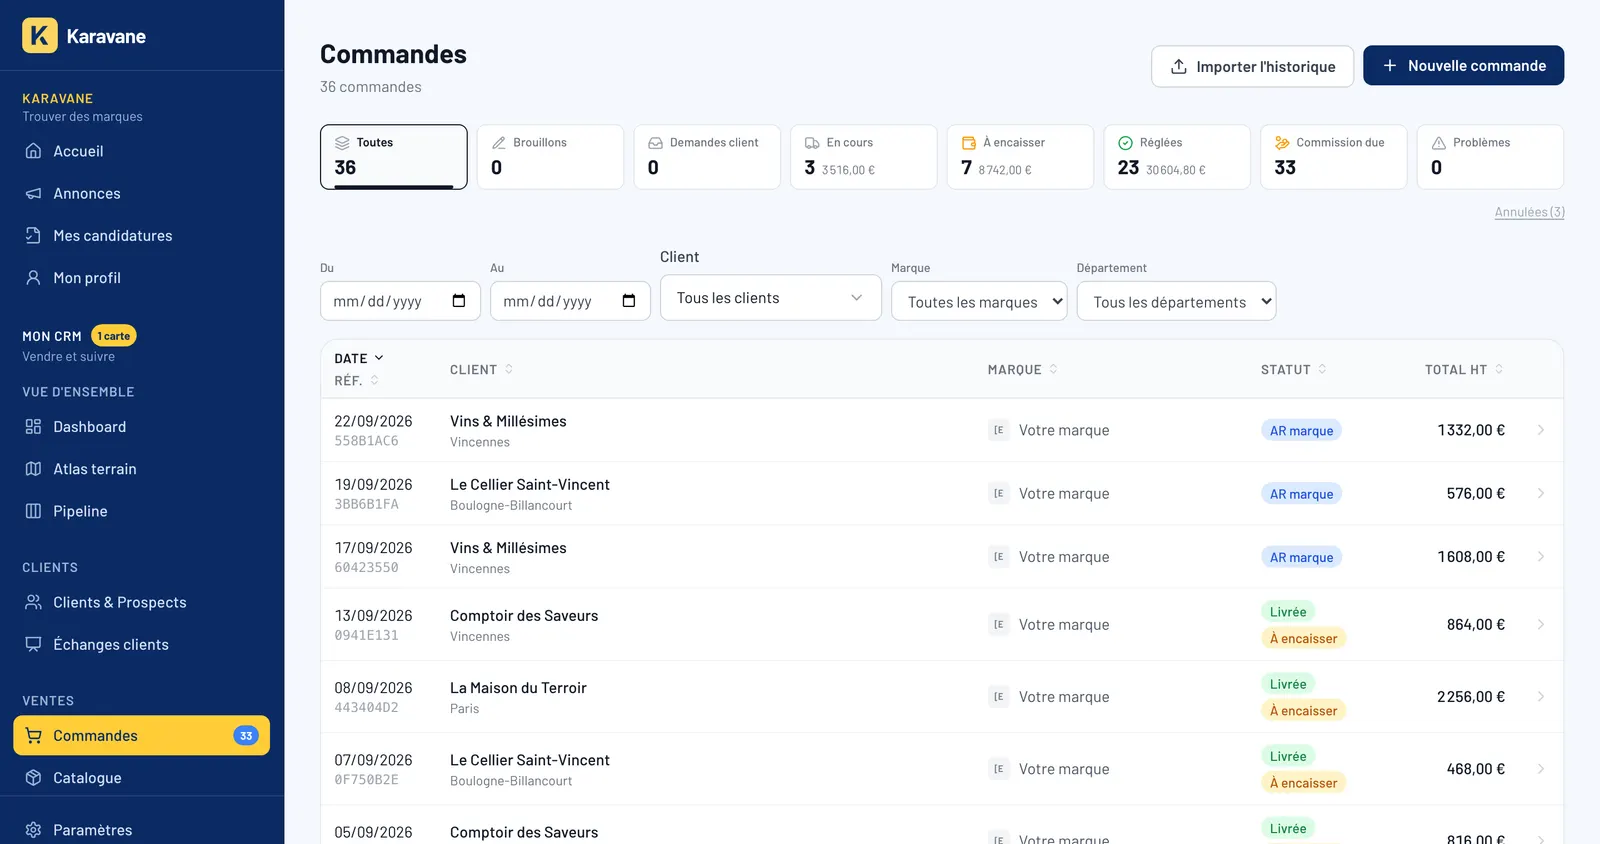Click the Catalogue box icon
The width and height of the screenshot is (1600, 844).
point(33,778)
